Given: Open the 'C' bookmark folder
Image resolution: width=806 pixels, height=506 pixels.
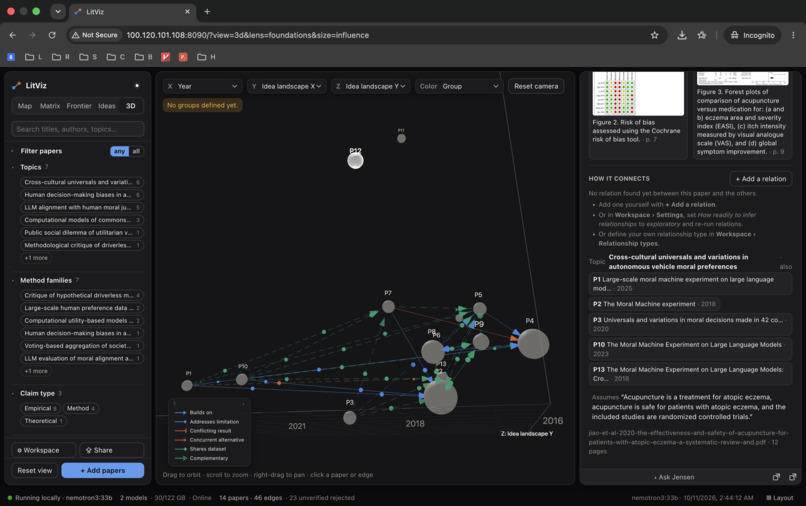Looking at the screenshot, I should 116,57.
